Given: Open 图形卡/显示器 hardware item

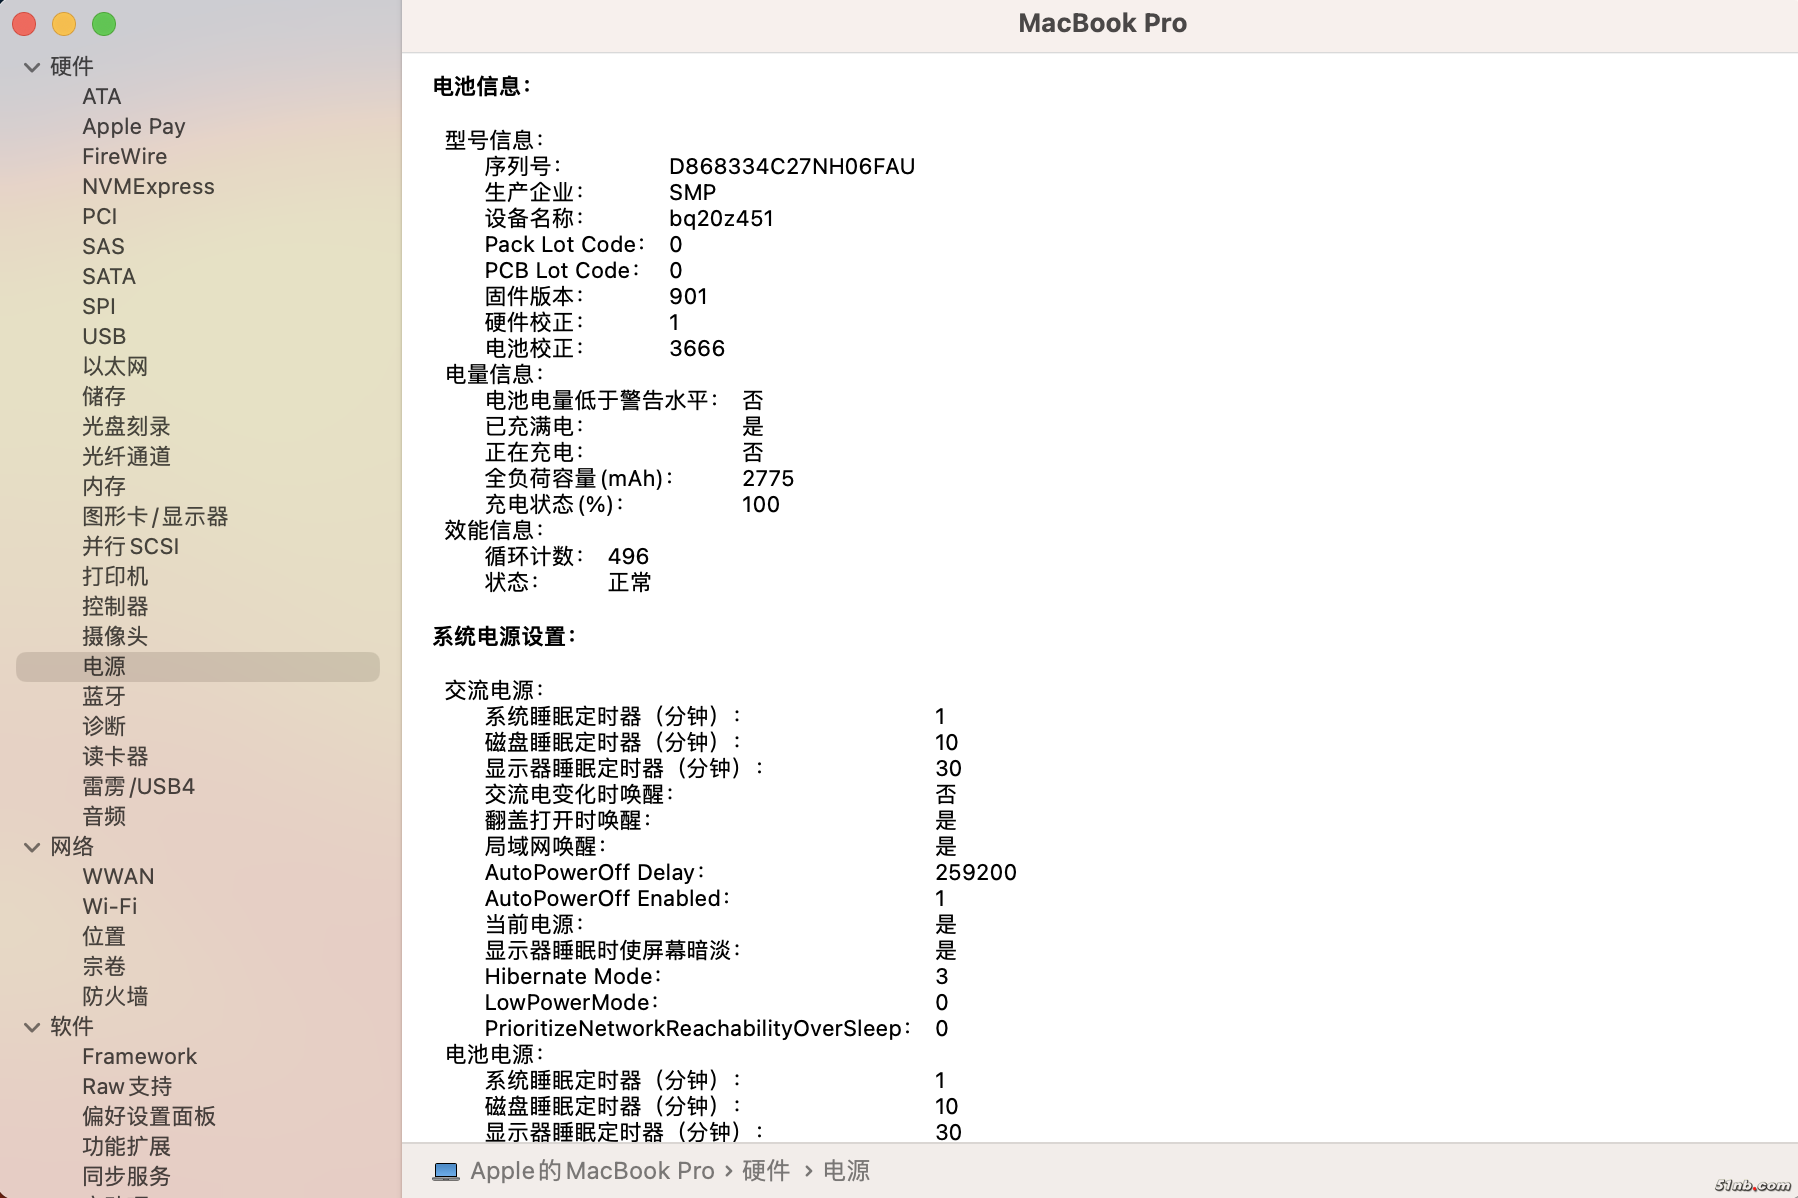Looking at the screenshot, I should click(x=155, y=516).
